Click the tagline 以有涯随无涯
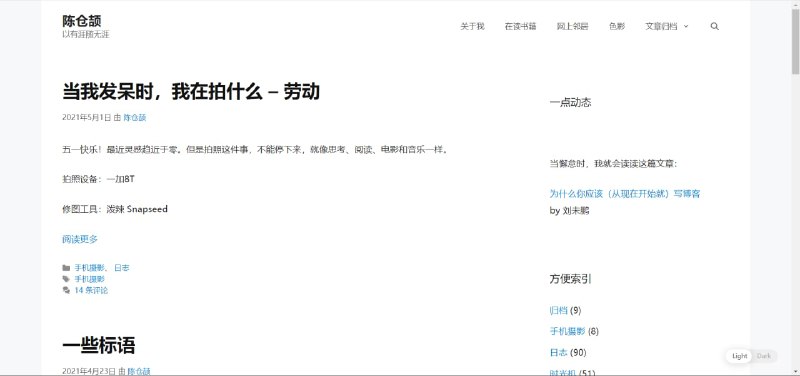The width and height of the screenshot is (800, 376). 86,35
